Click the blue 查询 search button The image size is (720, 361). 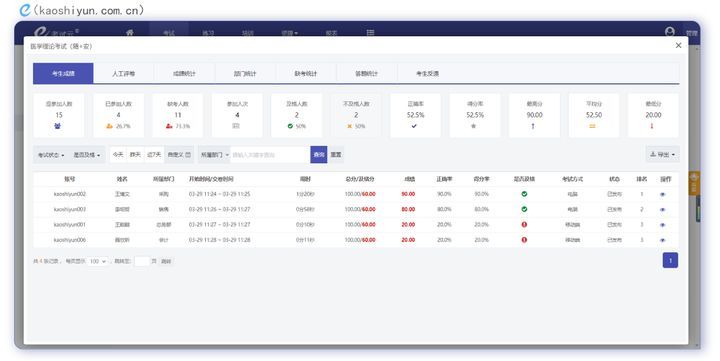pos(319,155)
